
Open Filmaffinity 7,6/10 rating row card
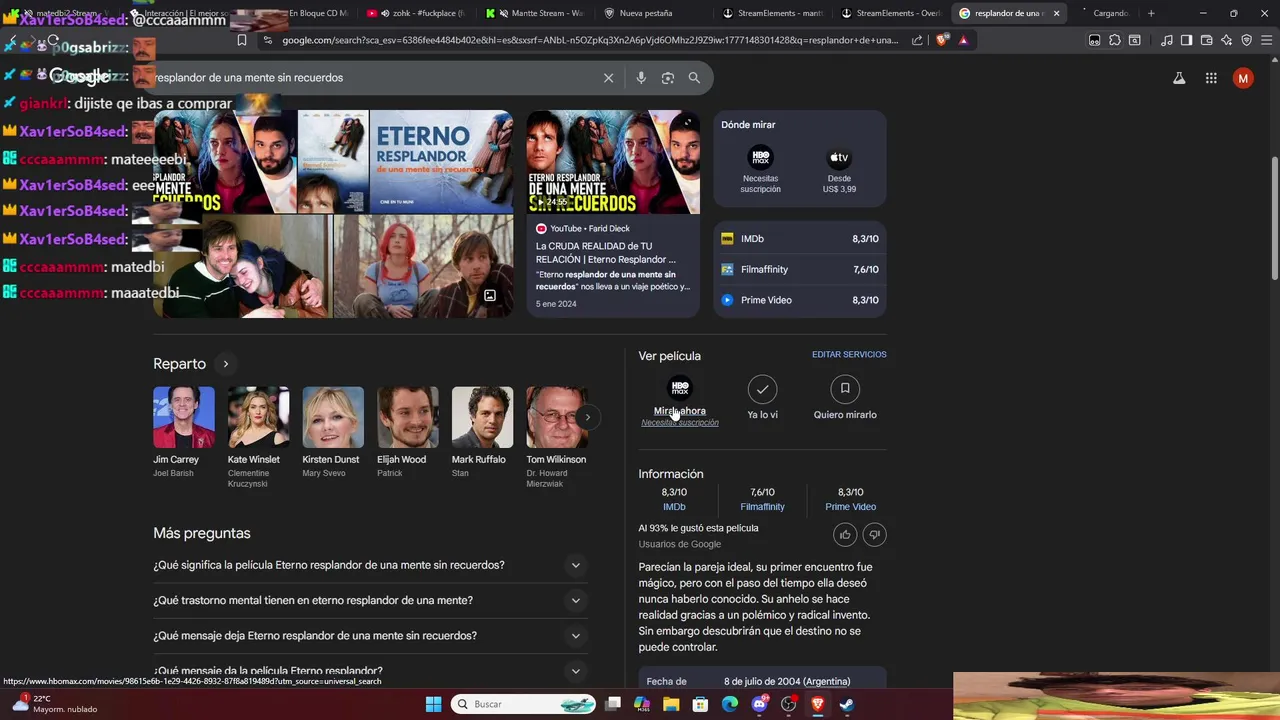click(800, 269)
